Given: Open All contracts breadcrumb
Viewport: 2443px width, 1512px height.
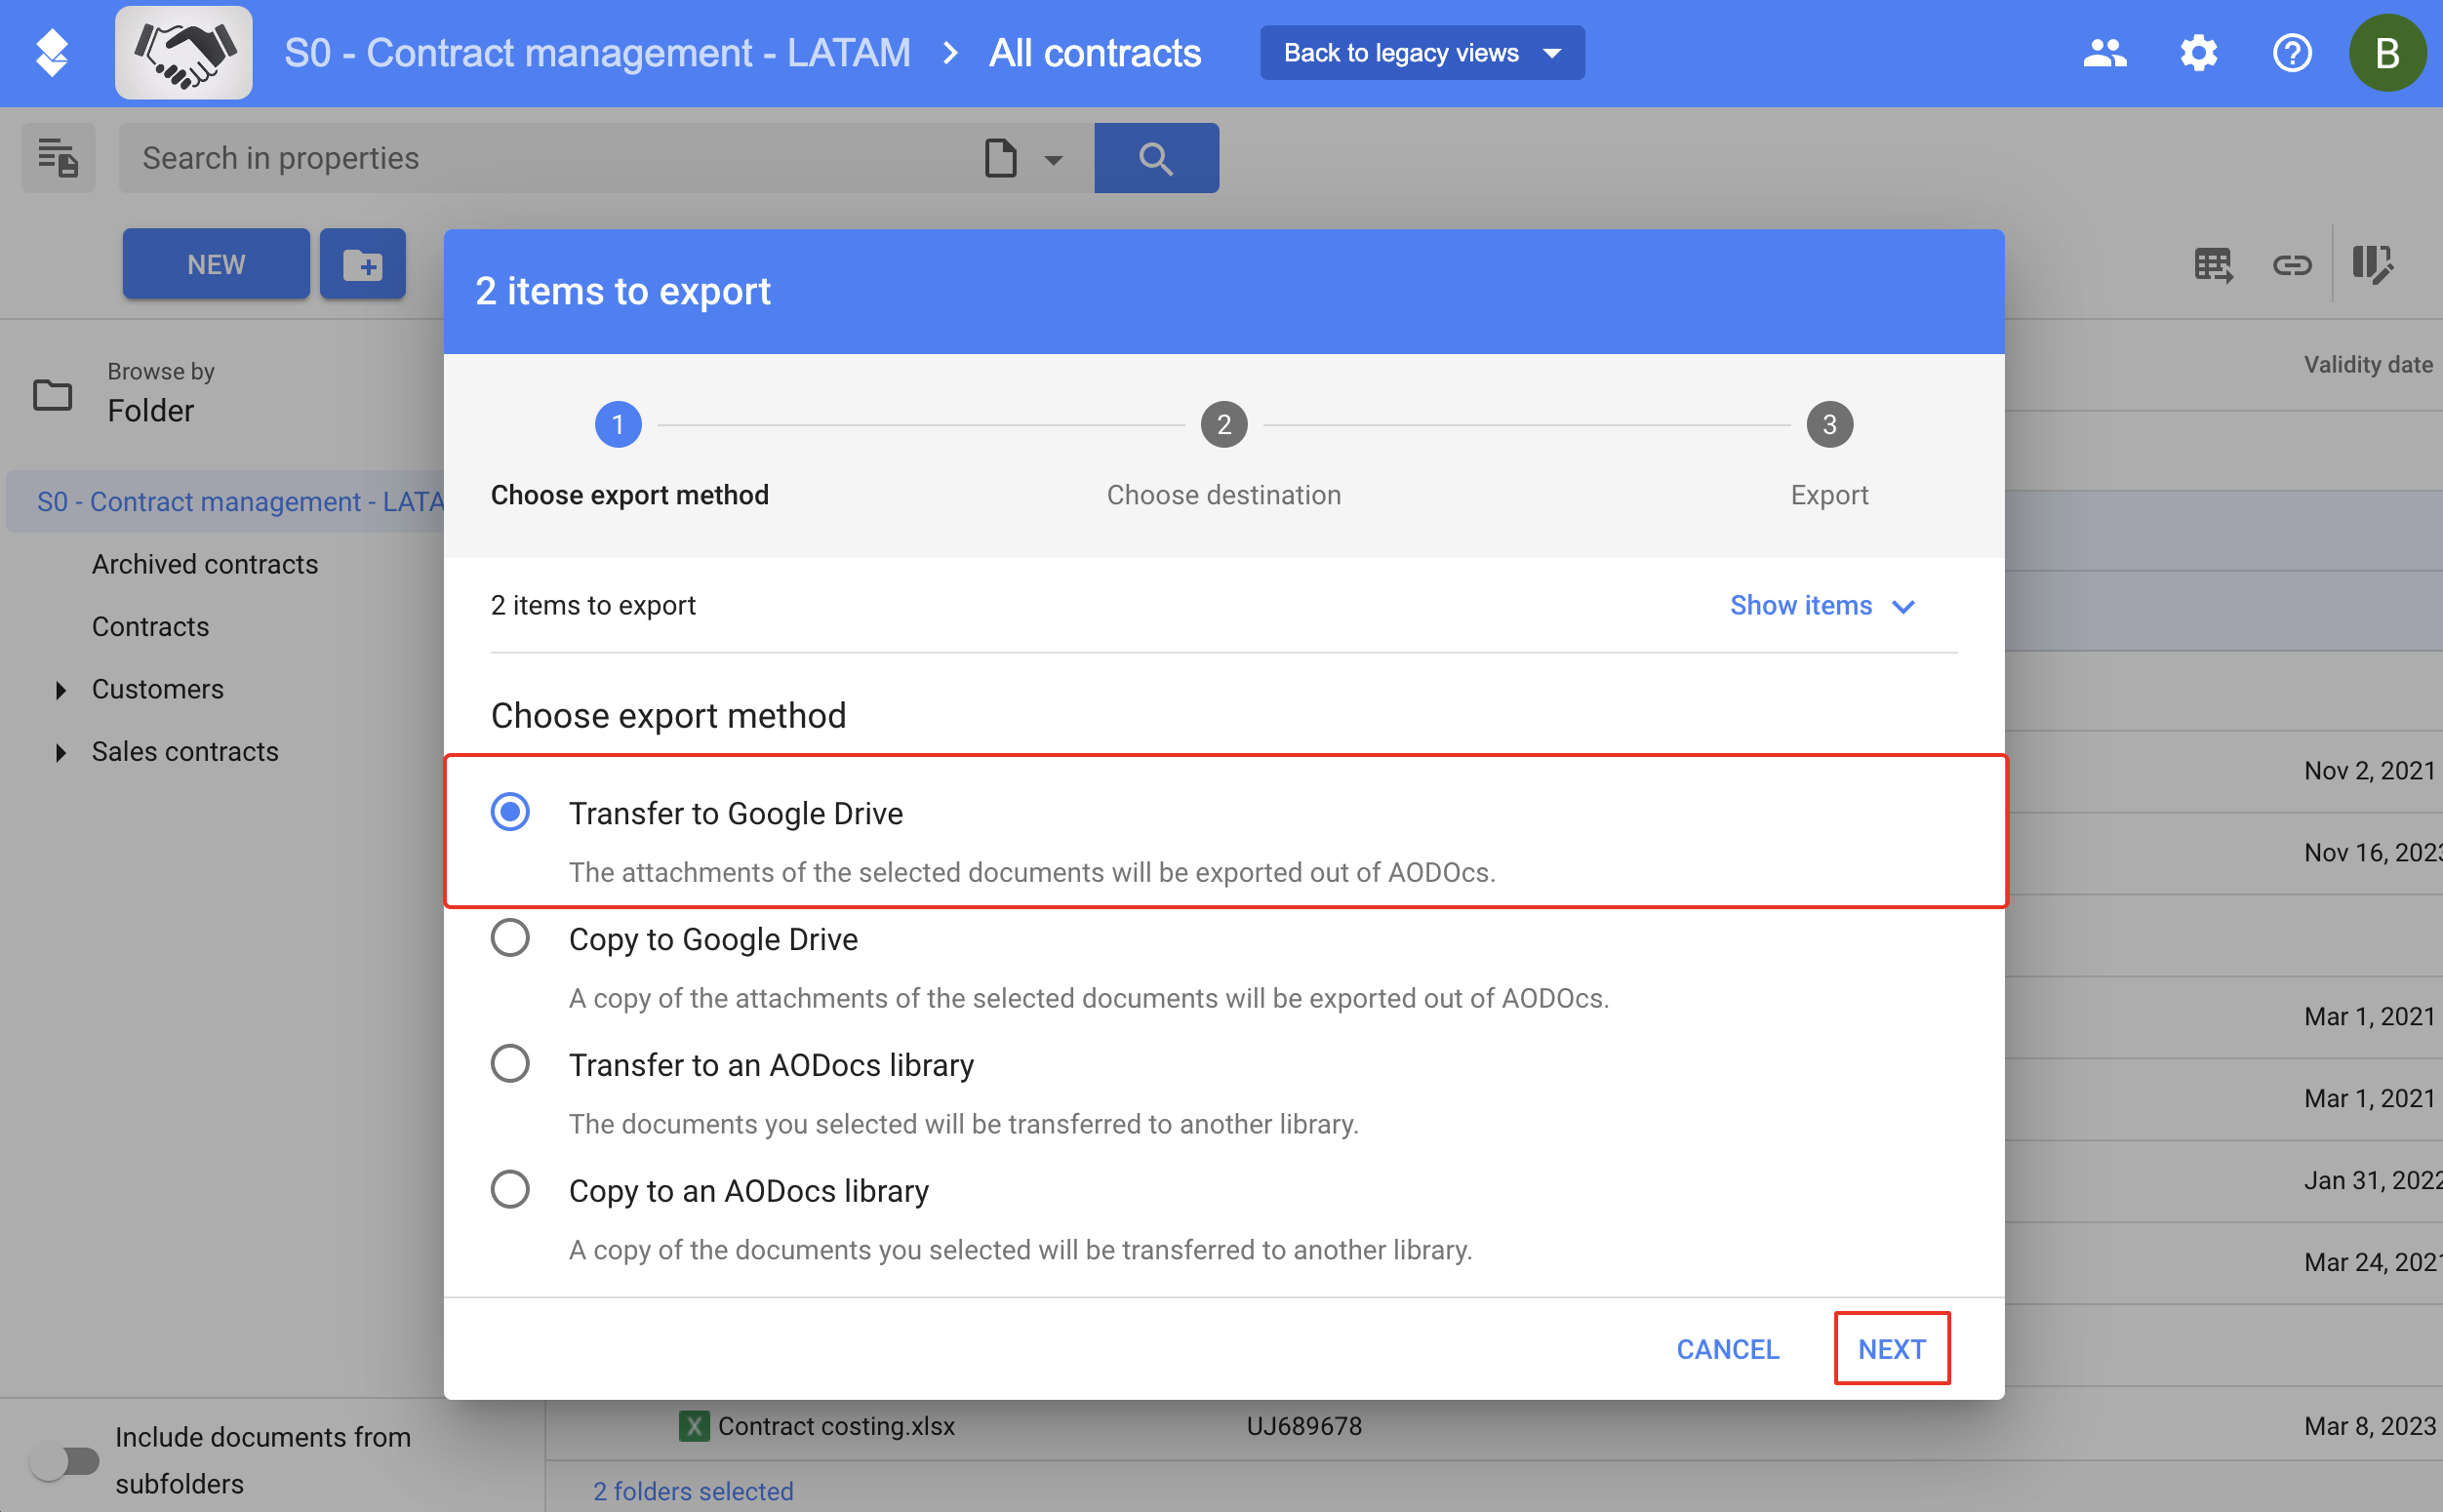Looking at the screenshot, I should 1094,52.
